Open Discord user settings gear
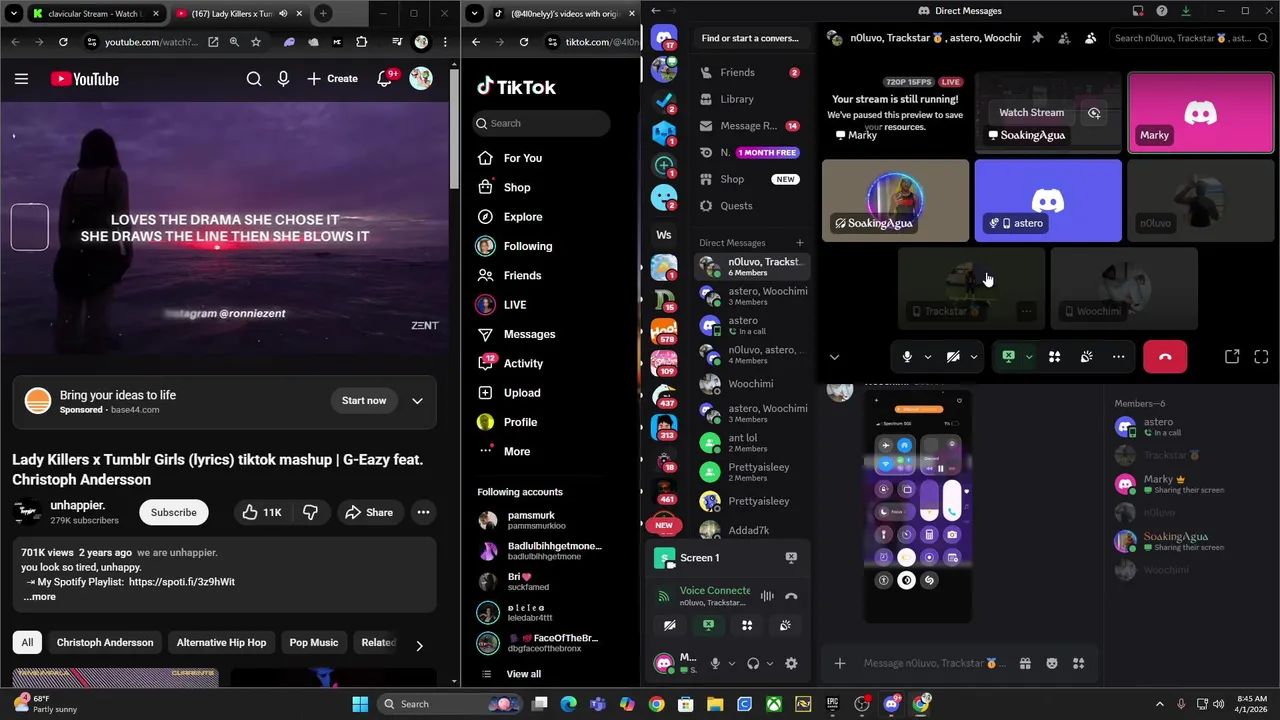 point(791,663)
